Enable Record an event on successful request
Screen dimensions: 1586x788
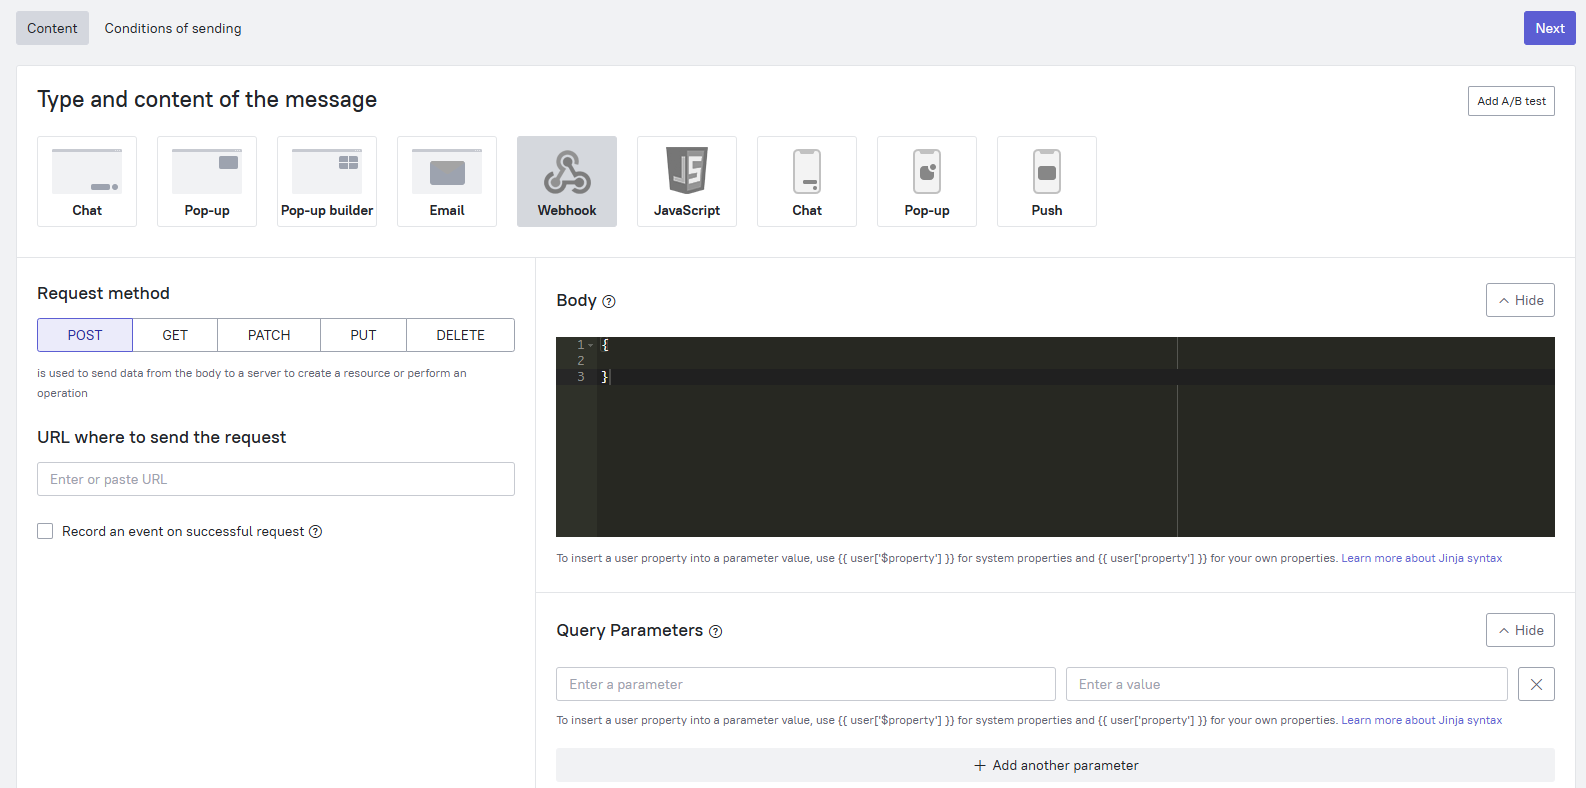[x=45, y=531]
